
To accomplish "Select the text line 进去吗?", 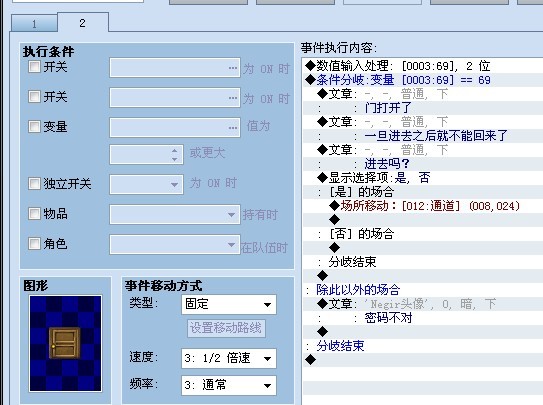I will pos(423,164).
